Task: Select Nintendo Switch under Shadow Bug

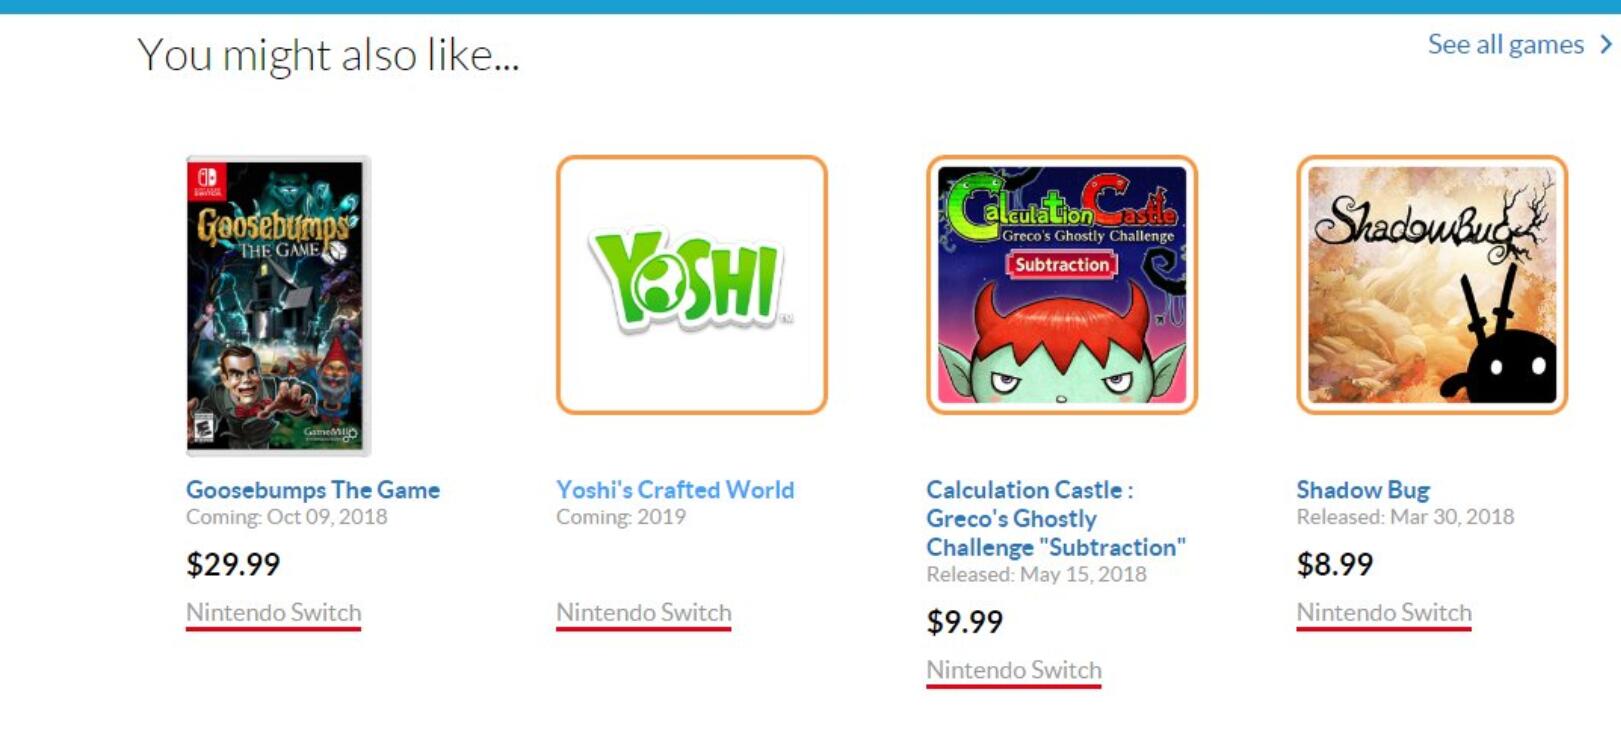Action: (x=1383, y=612)
